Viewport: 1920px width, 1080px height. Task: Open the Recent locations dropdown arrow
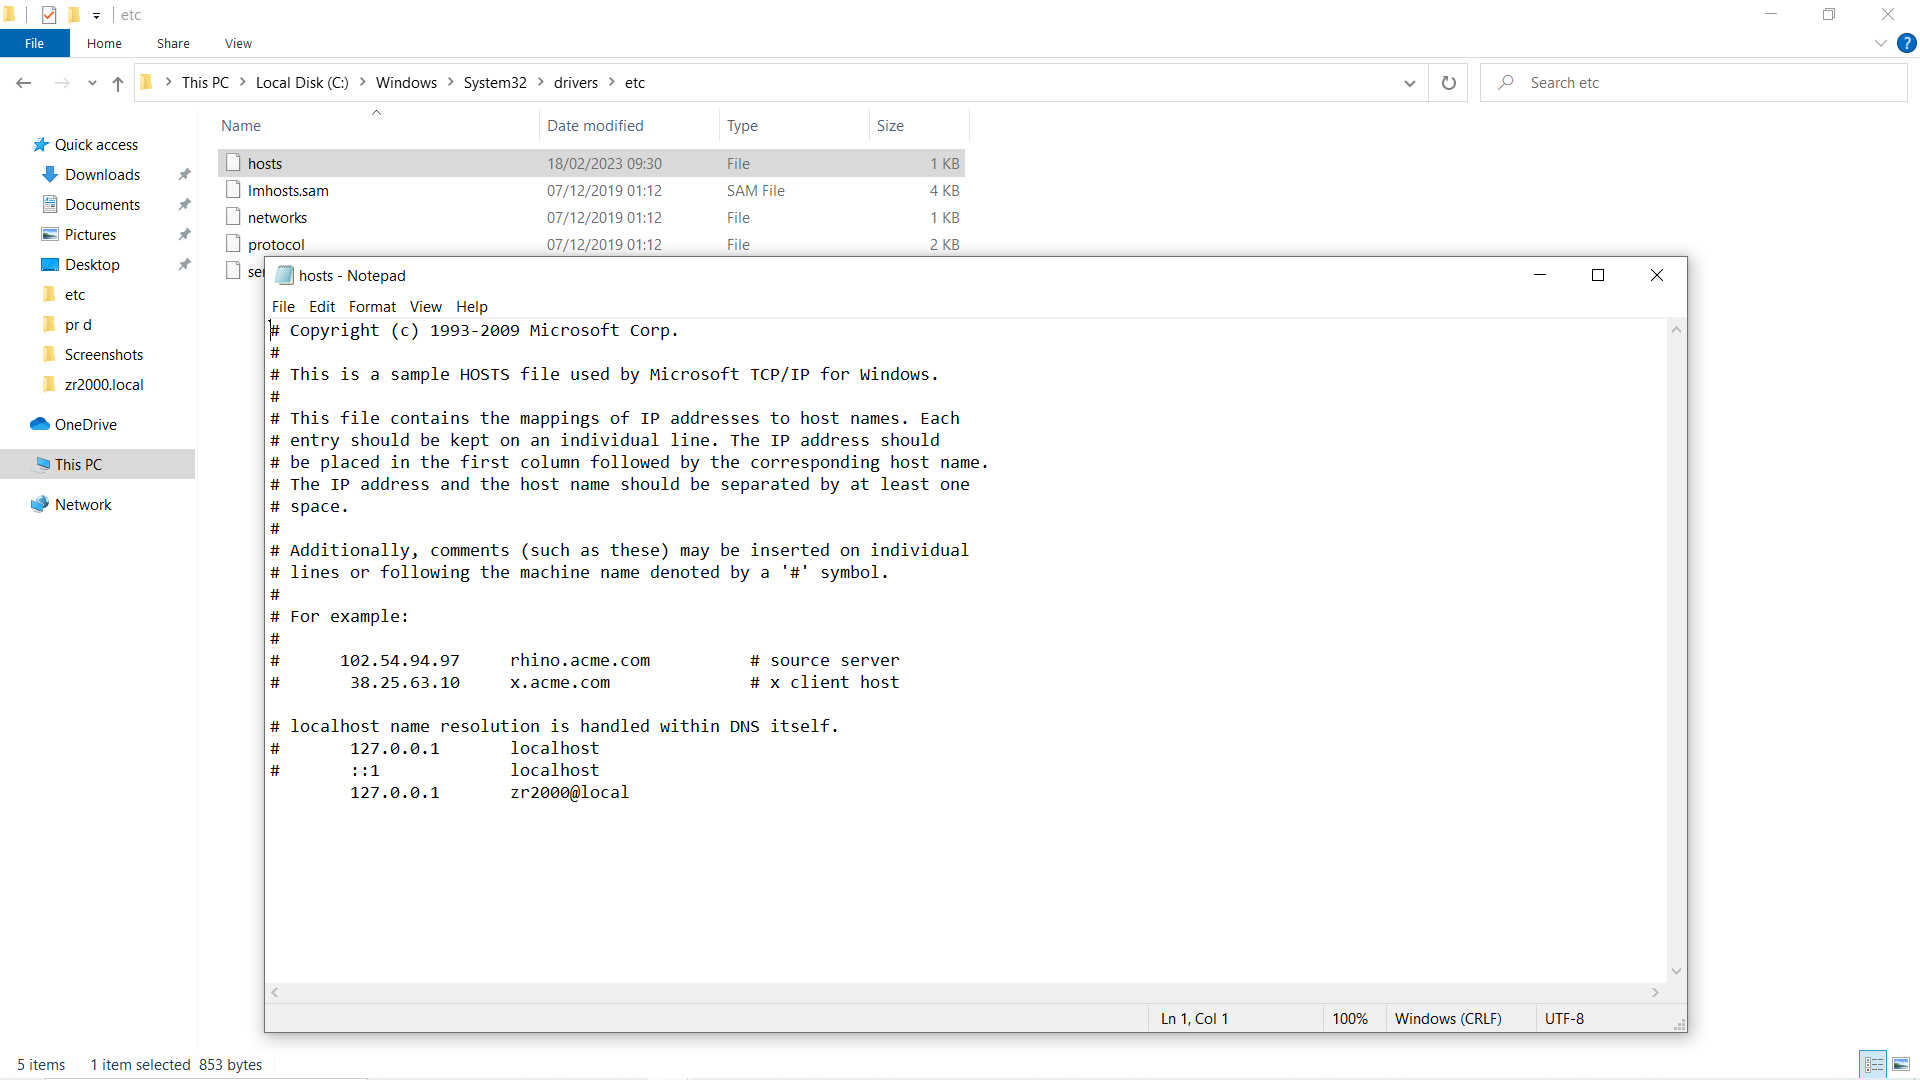(x=92, y=83)
